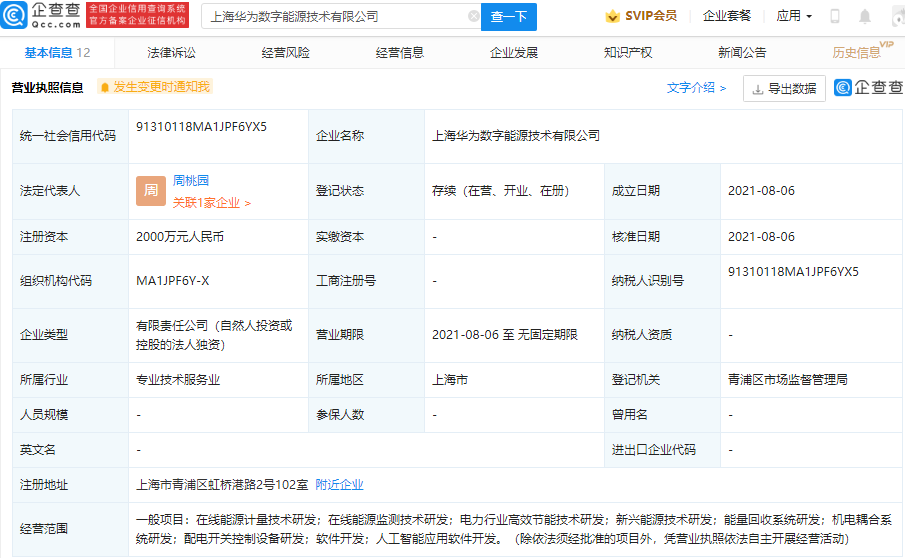Viewport: 905px width, 558px height.
Task: Enable 发生变更时通知我 change notification
Action: 154,87
